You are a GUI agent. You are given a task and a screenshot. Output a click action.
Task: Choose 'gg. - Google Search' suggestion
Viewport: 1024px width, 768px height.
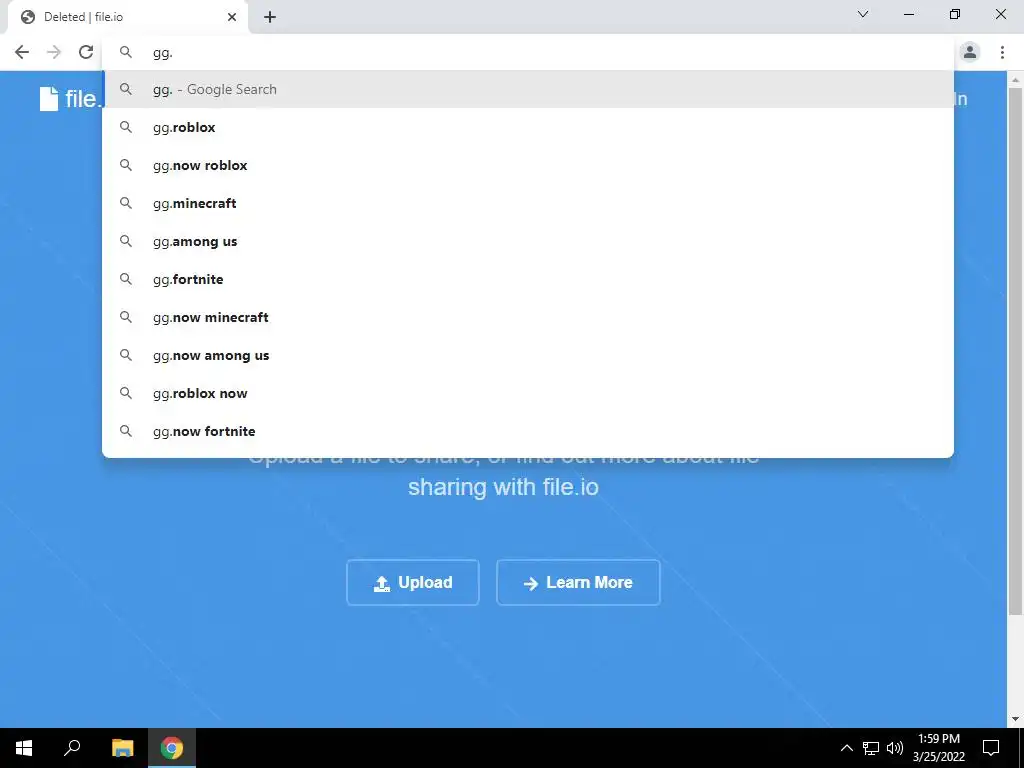click(528, 89)
